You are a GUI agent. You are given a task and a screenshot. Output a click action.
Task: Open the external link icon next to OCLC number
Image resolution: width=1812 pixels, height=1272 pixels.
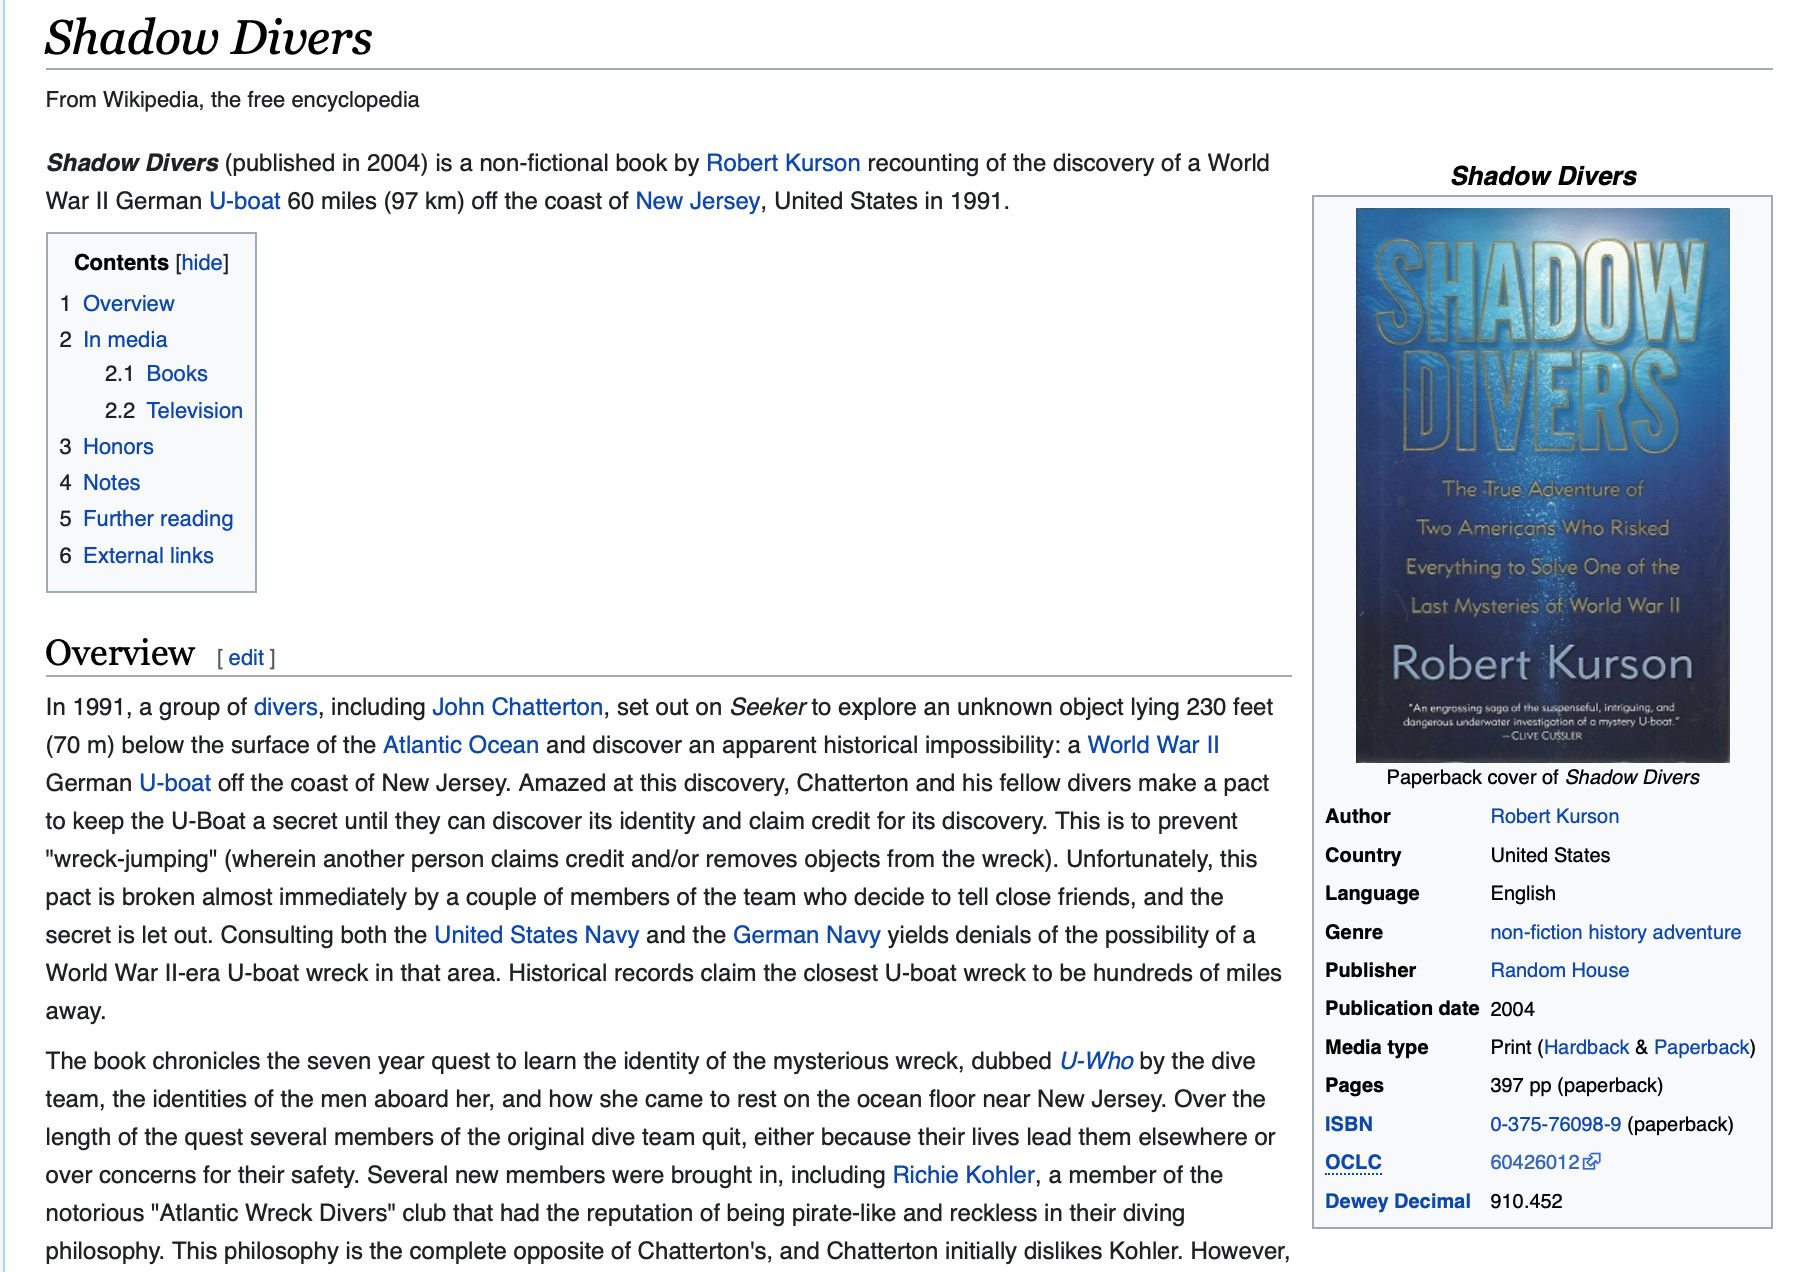1592,1161
